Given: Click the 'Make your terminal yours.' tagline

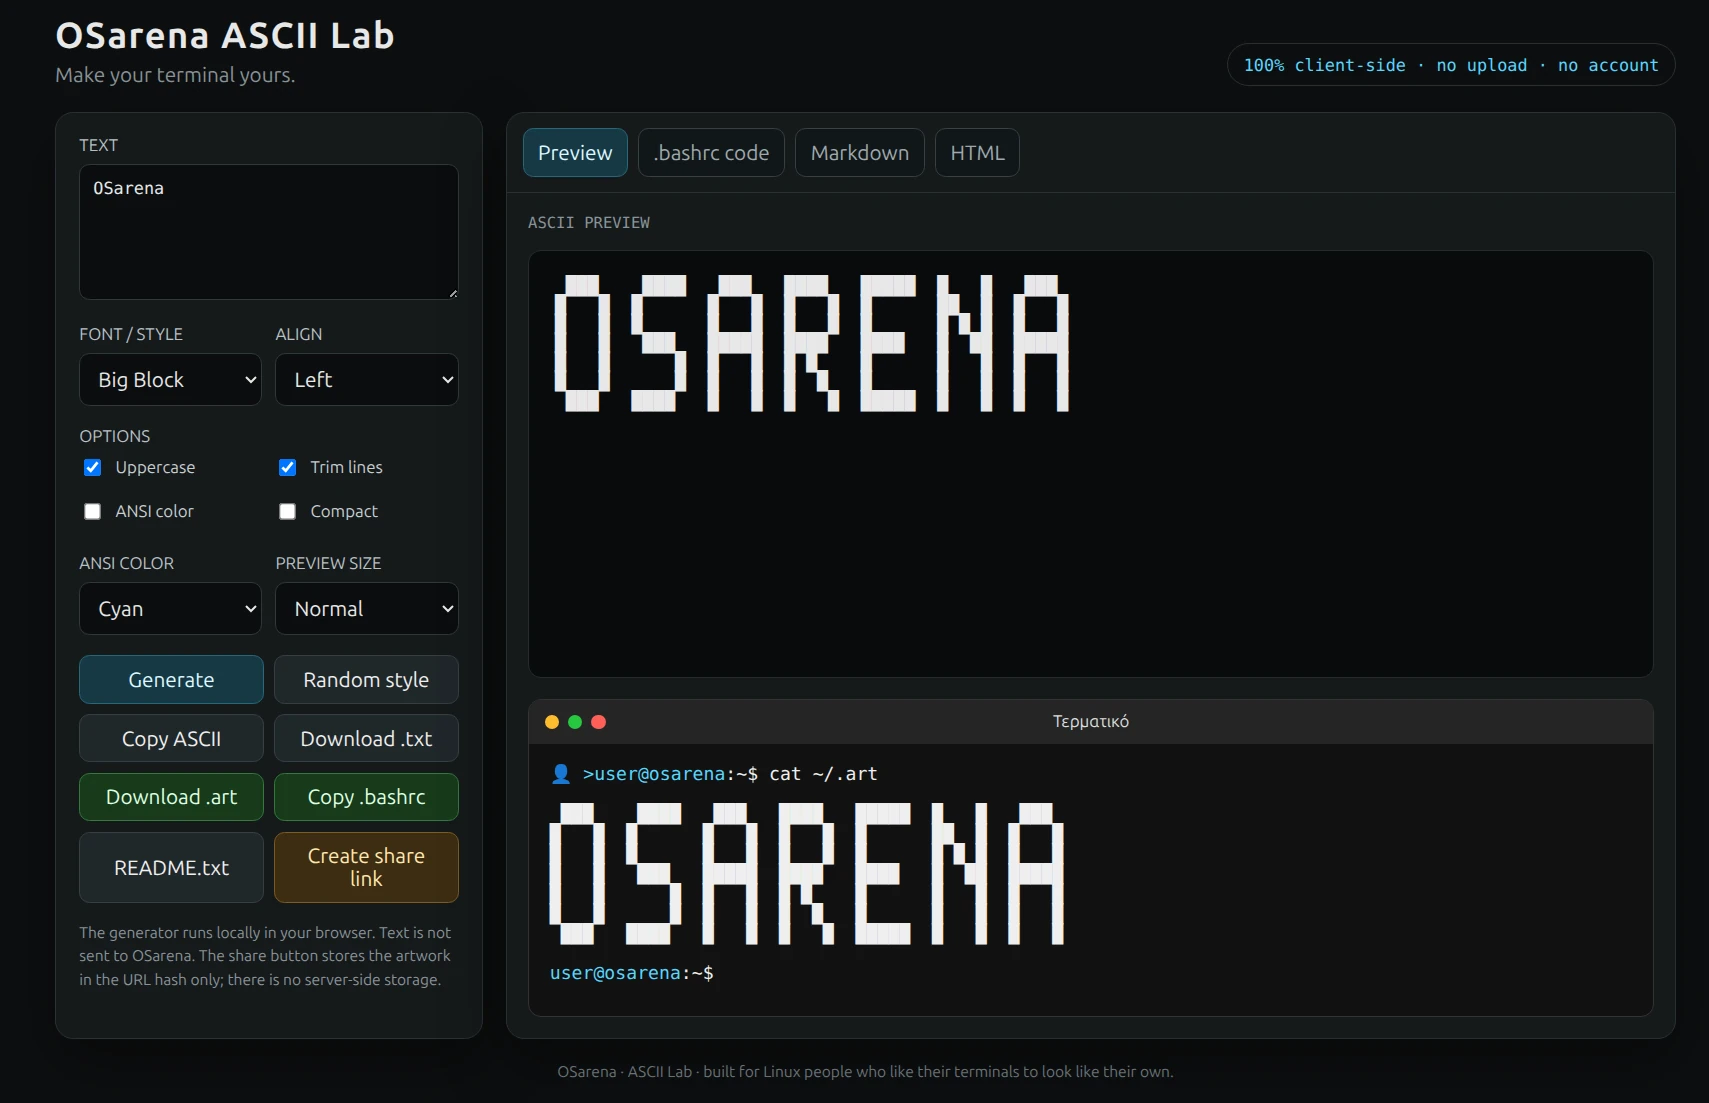Looking at the screenshot, I should tap(175, 75).
